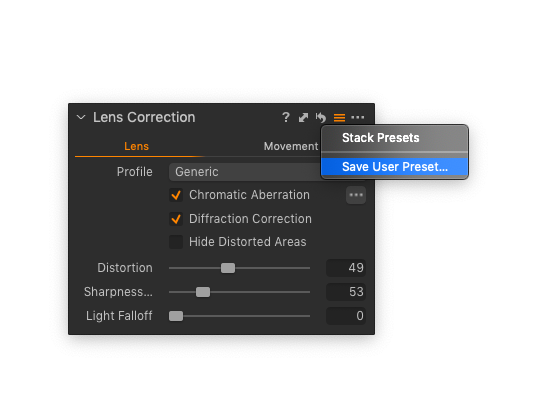Screen dimensions: 553x399
Task: Open the tool options three-dots icon
Action: pos(358,117)
